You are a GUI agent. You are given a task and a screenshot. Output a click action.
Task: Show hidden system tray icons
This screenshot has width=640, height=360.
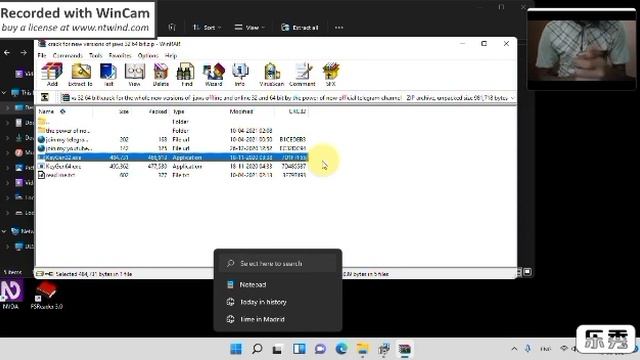tap(514, 349)
